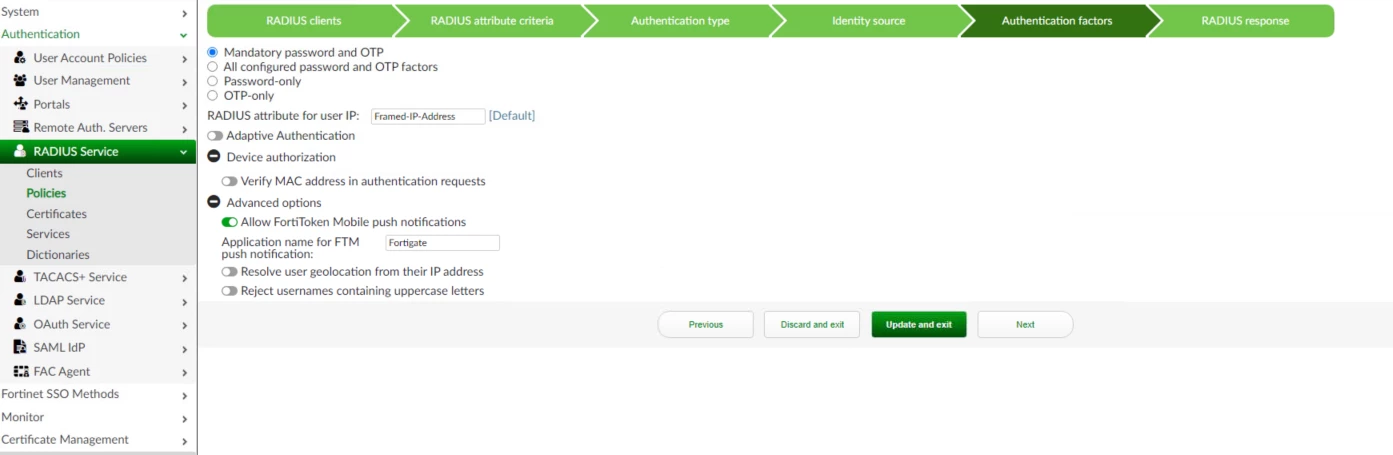The width and height of the screenshot is (1393, 455).
Task: Disable Allow FortiToken Mobile push notifications
Action: click(x=230, y=222)
